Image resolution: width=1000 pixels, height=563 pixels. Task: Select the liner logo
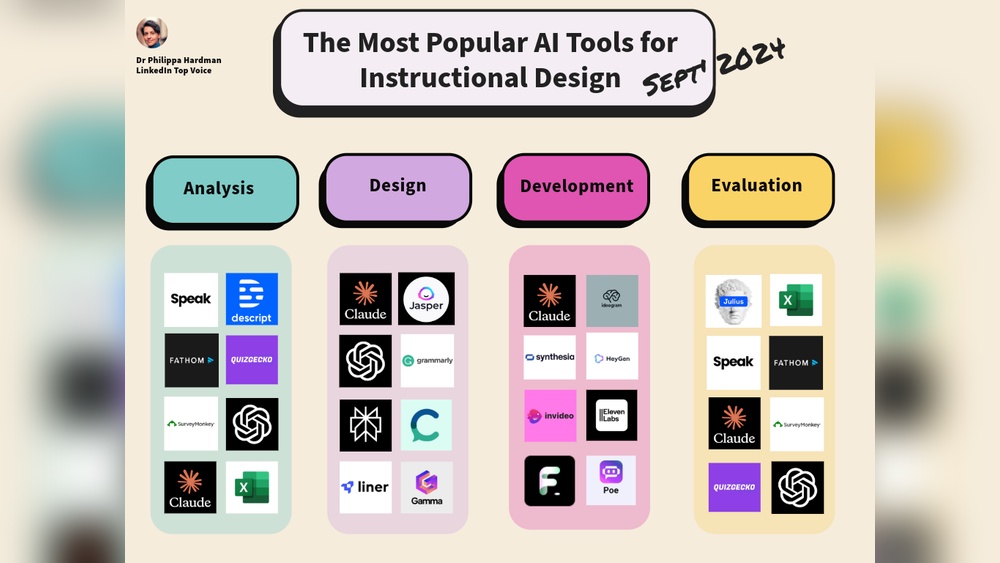365,488
